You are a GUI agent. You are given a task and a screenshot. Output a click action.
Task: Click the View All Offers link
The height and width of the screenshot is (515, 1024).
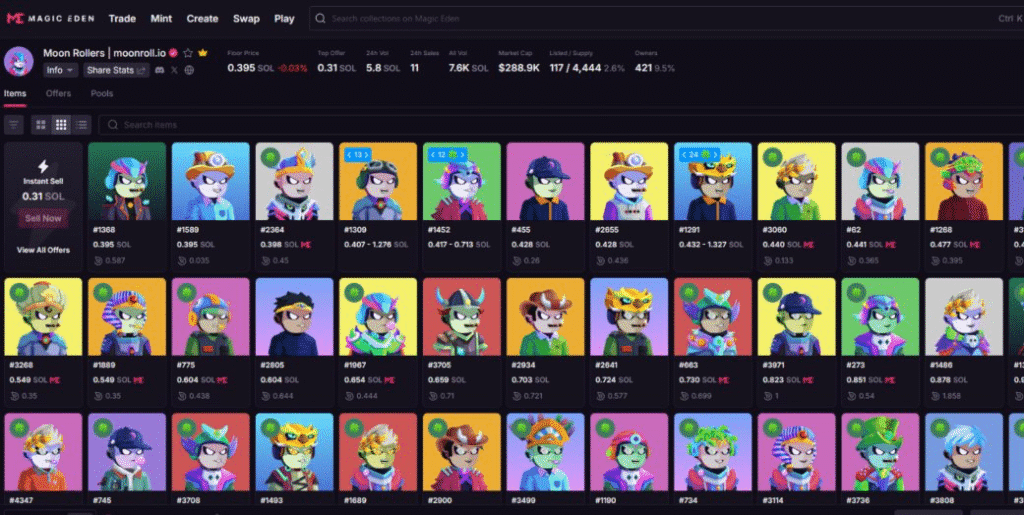click(x=43, y=250)
